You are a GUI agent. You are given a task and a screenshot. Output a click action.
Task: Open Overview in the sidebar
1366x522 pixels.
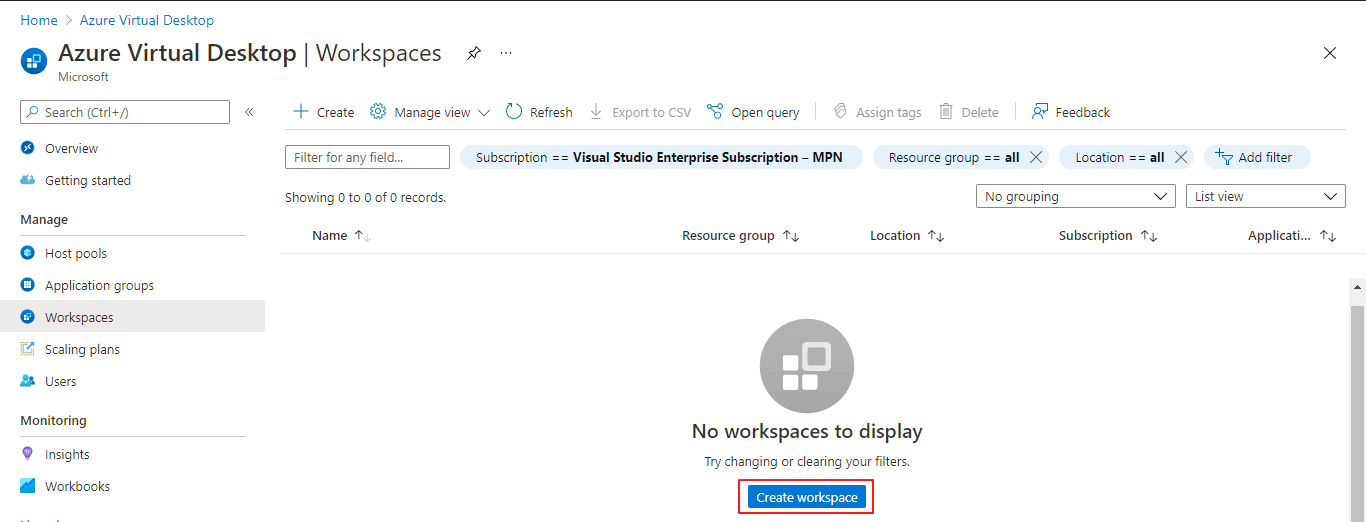pyautogui.click(x=71, y=148)
